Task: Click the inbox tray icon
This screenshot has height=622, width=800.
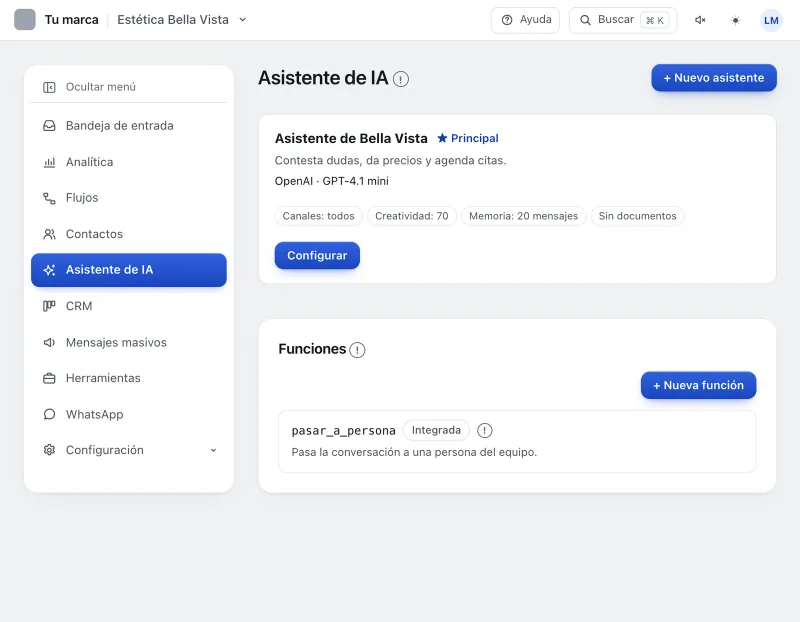Action: click(x=49, y=126)
